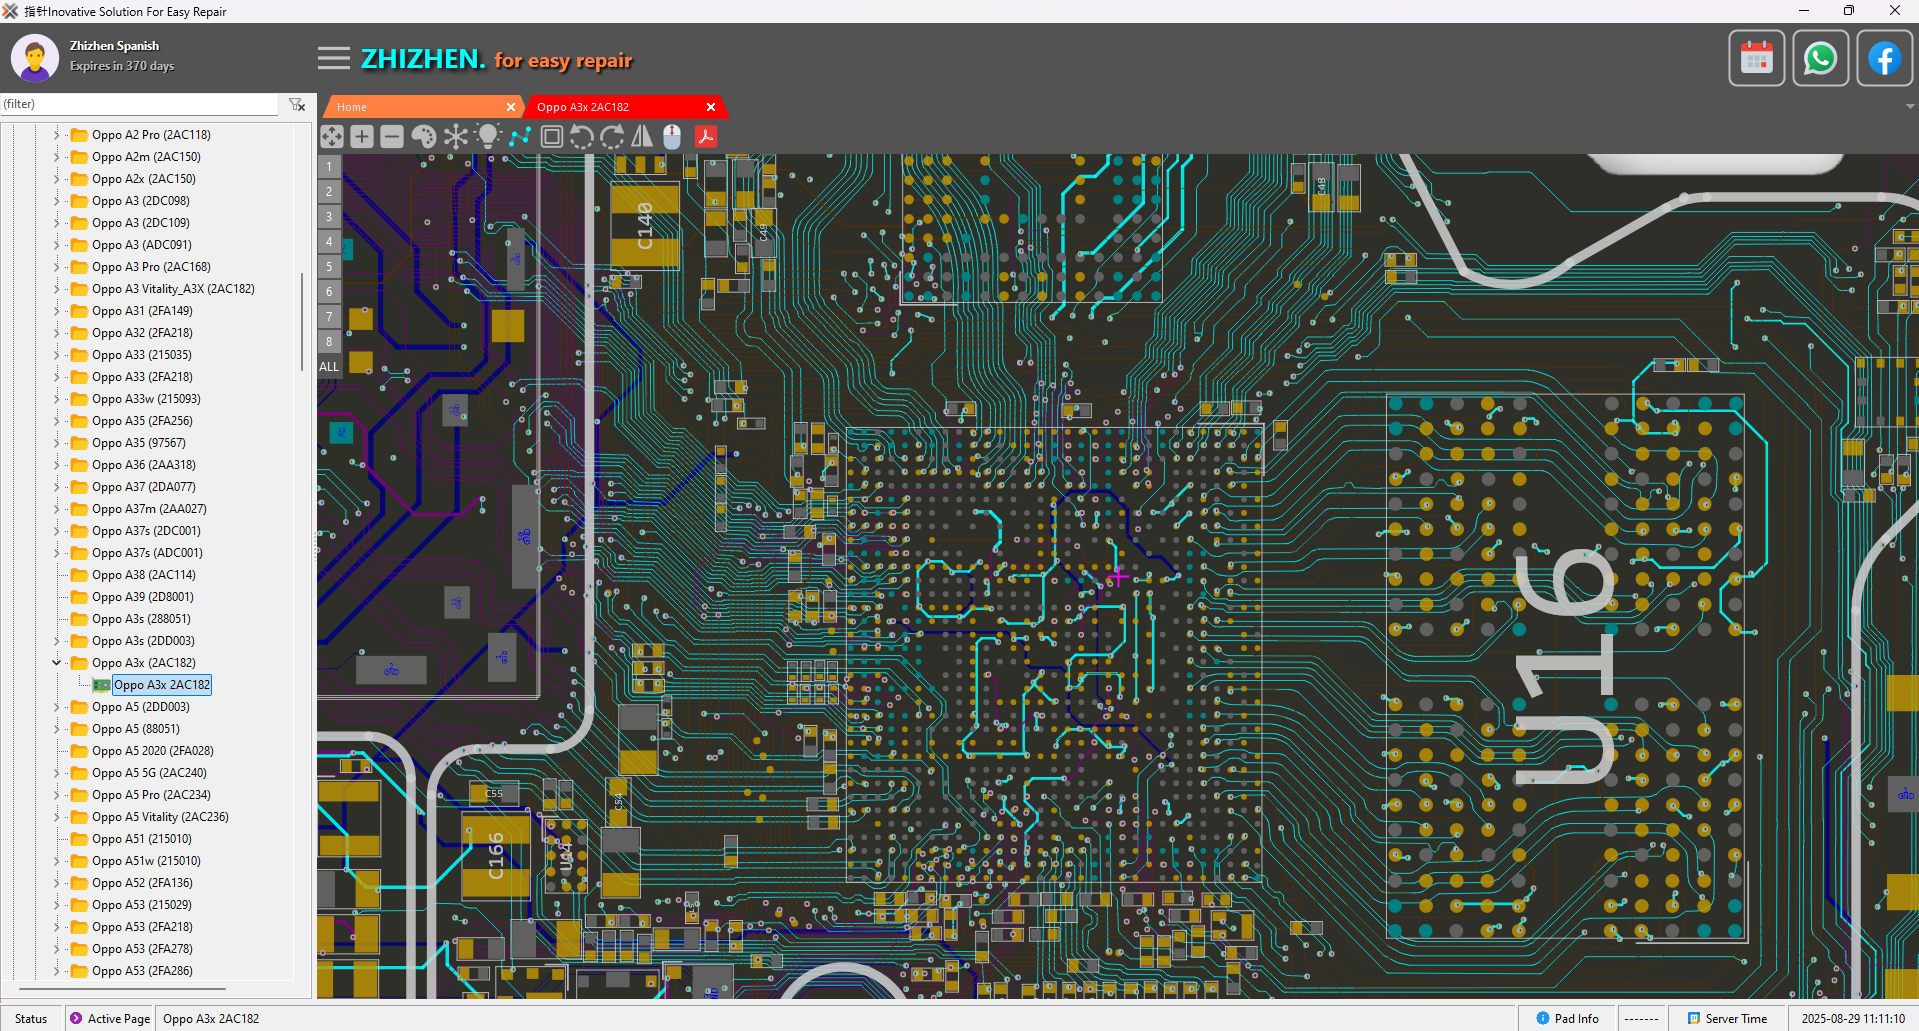This screenshot has height=1031, width=1919.
Task: Click the C166 capacitor on the board
Action: [496, 856]
